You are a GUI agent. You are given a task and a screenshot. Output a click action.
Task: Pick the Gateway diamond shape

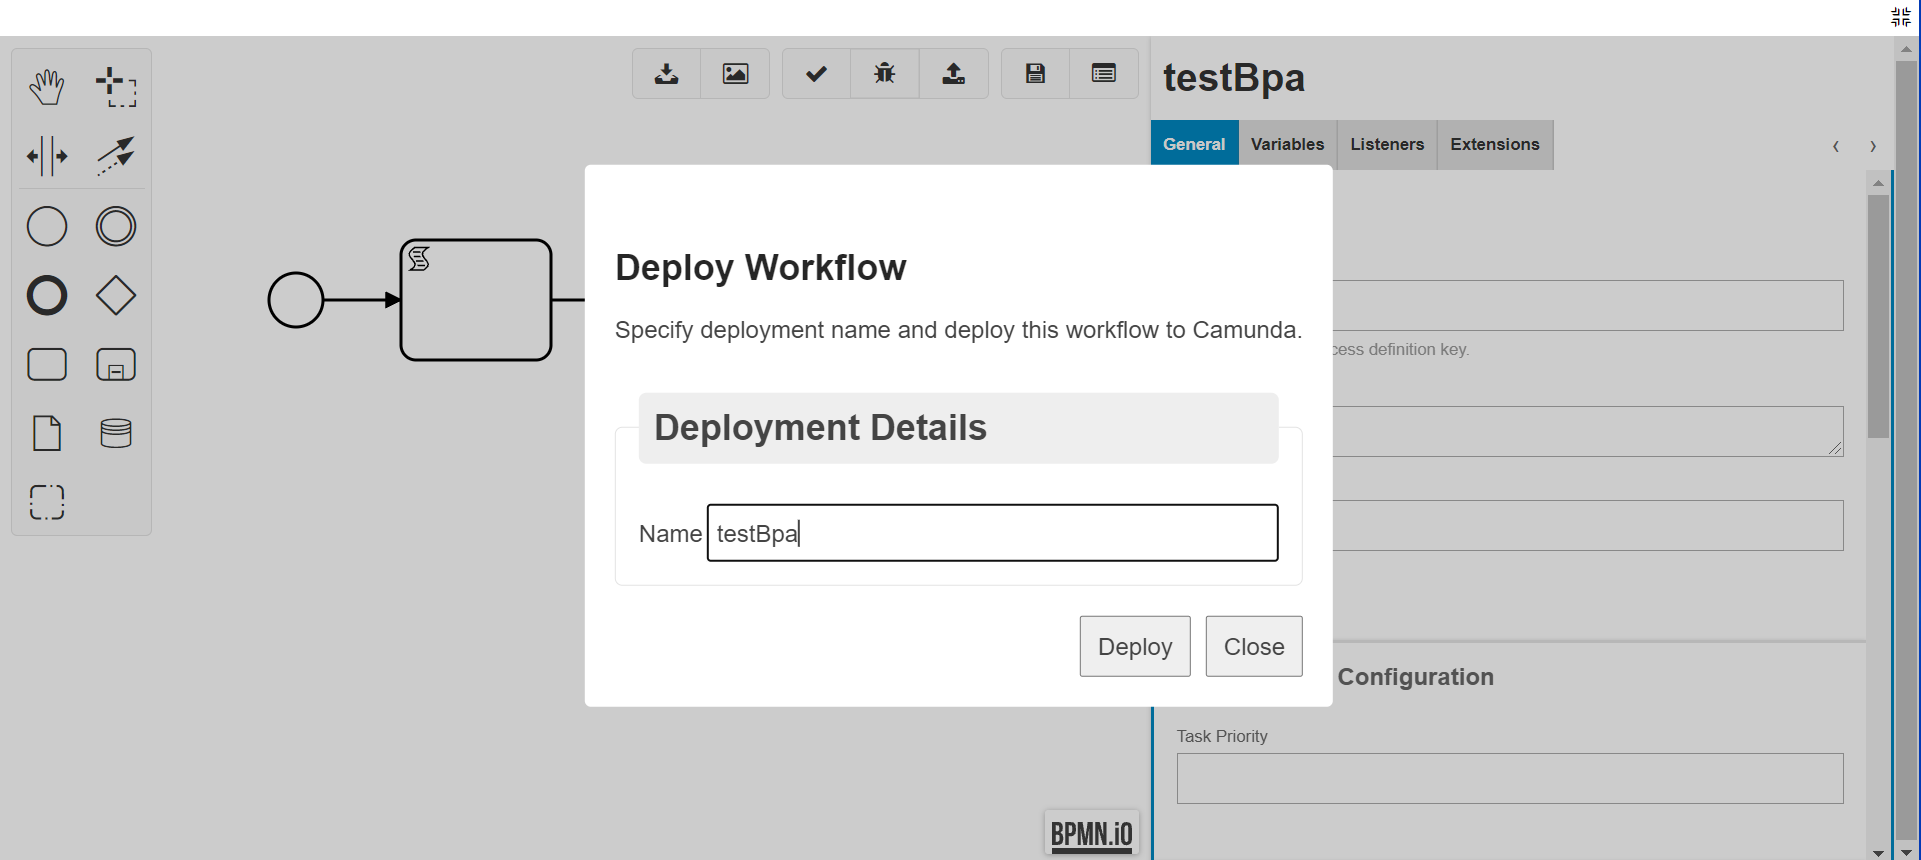click(116, 296)
